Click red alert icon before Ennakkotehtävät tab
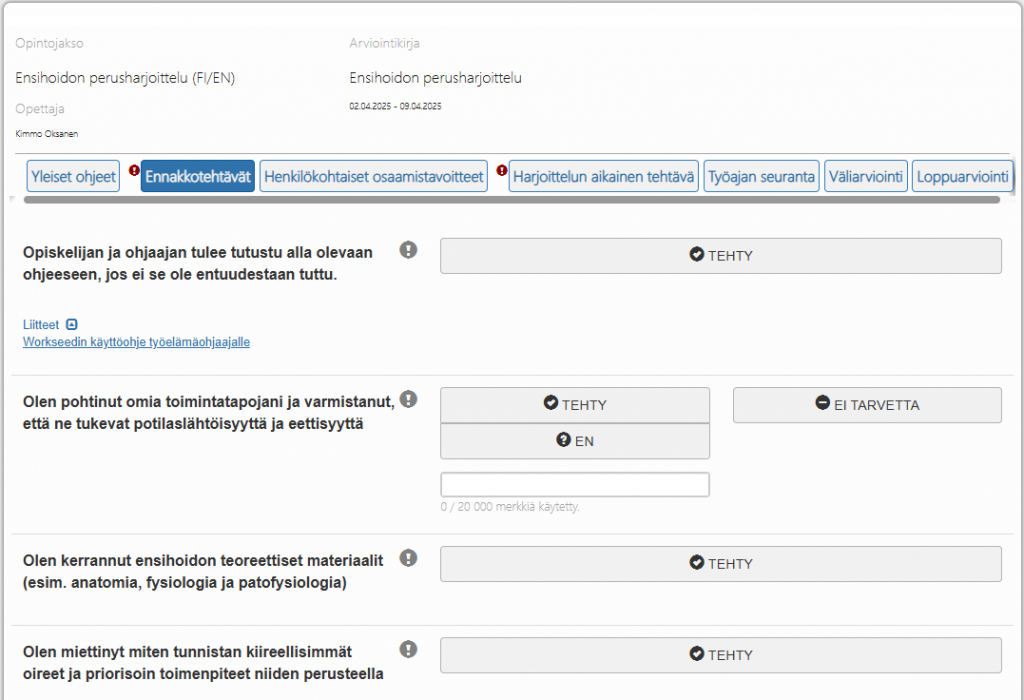 pyautogui.click(x=134, y=171)
